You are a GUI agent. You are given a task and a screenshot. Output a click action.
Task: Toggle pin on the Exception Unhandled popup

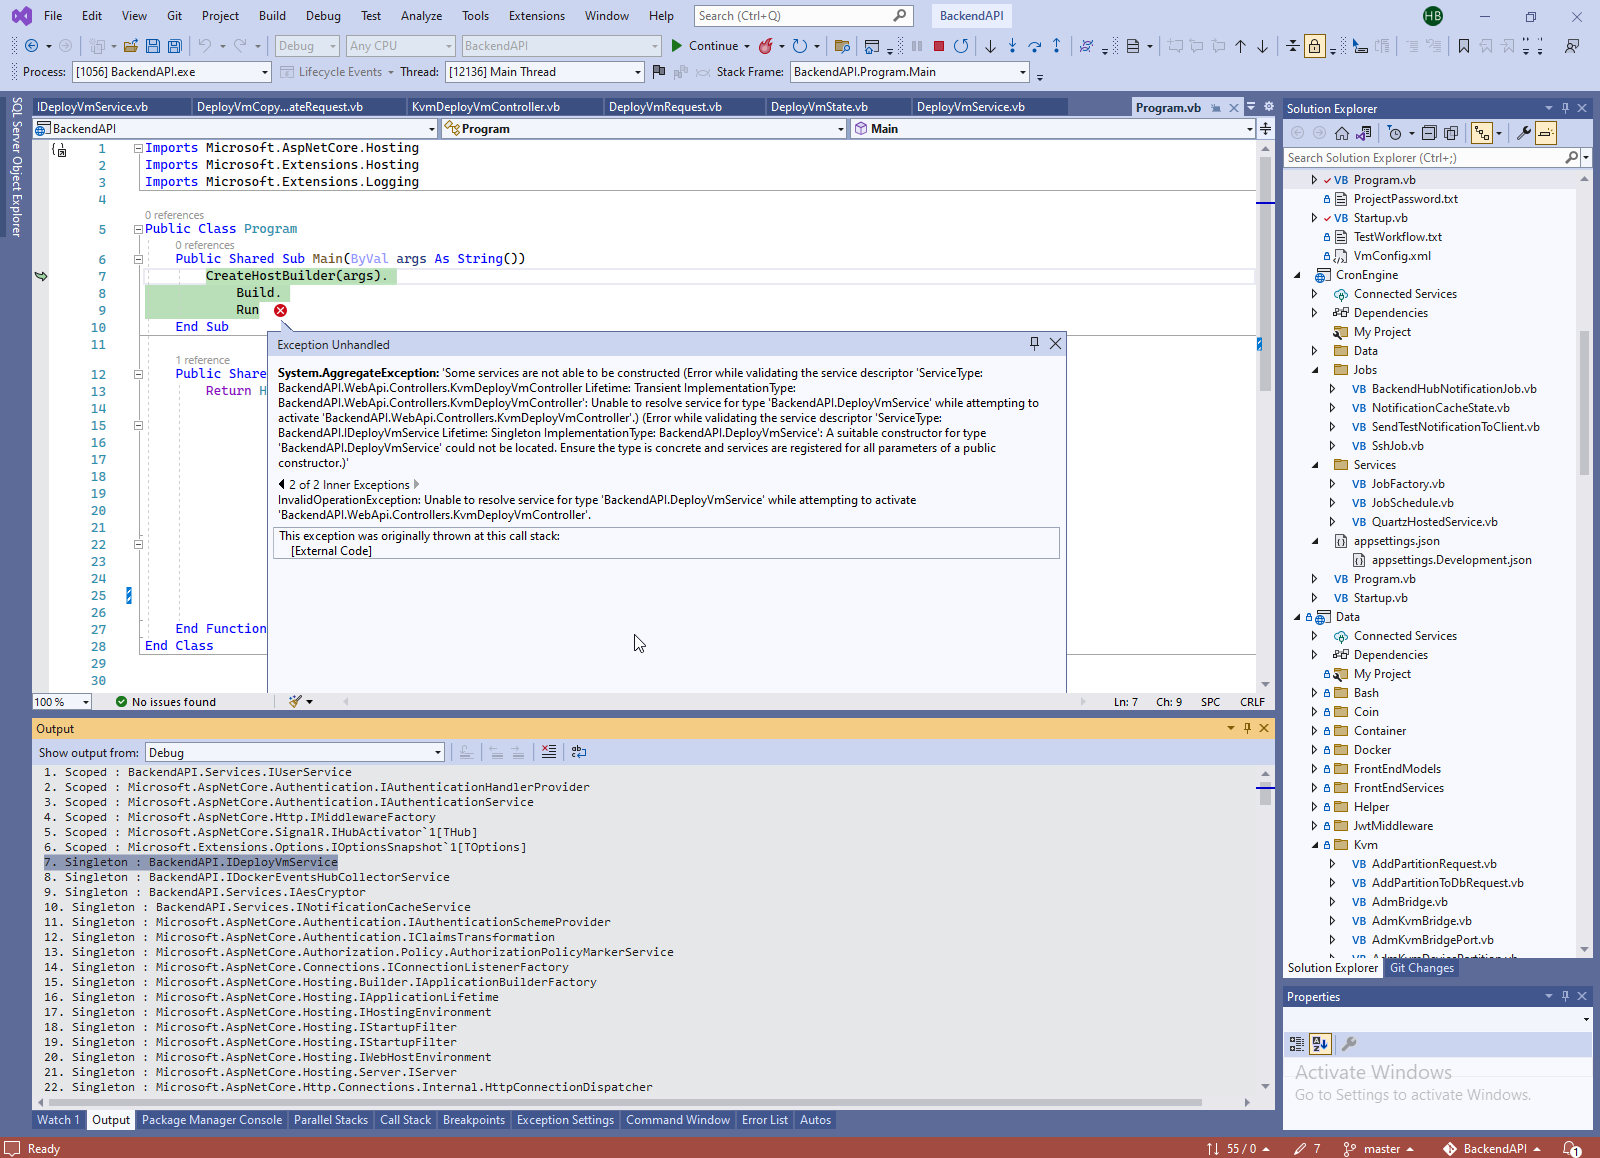[x=1034, y=343]
